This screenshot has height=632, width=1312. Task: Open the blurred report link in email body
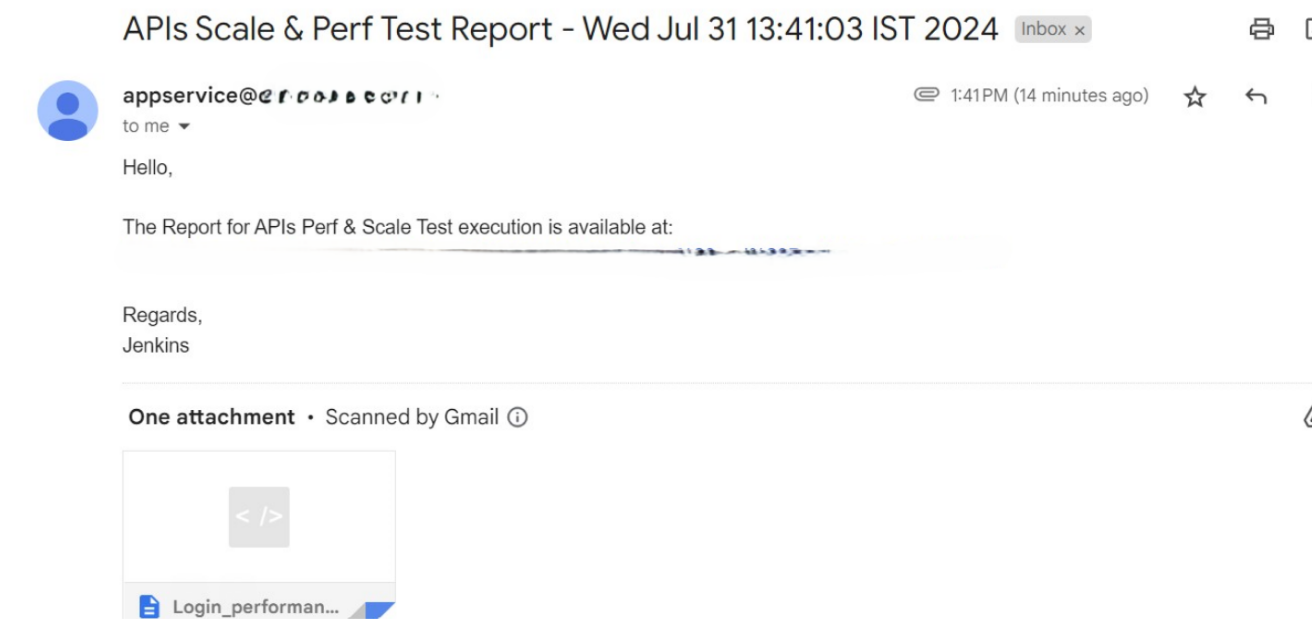click(x=560, y=252)
